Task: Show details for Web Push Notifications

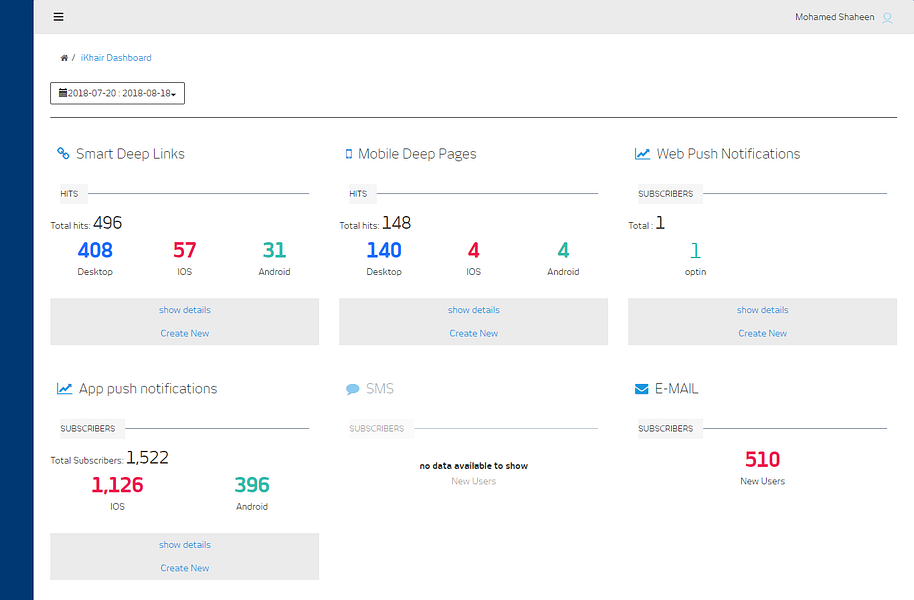Action: (762, 310)
